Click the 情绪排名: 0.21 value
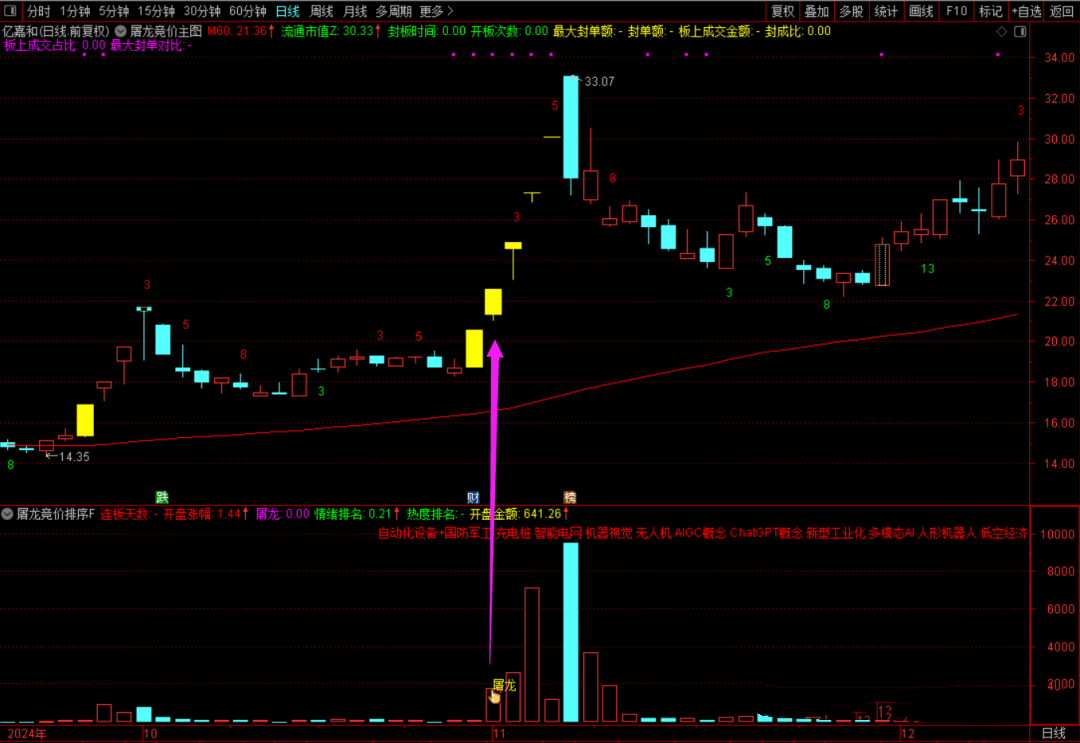This screenshot has height=743, width=1080. [357, 514]
